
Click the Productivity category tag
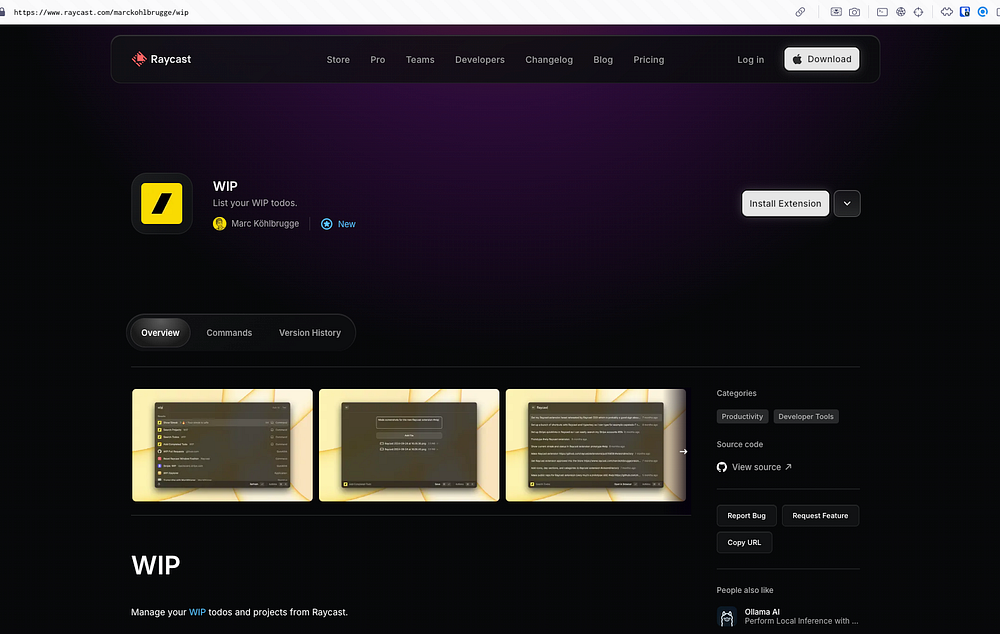(x=742, y=417)
